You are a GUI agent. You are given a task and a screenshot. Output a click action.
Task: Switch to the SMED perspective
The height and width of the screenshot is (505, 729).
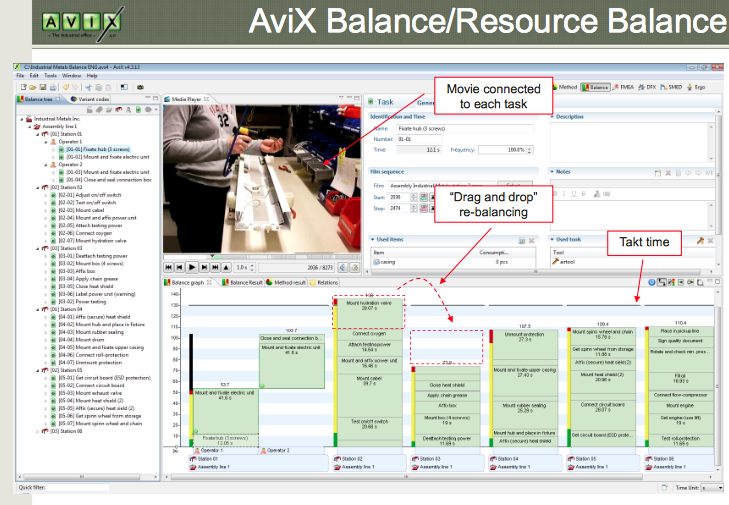pyautogui.click(x=671, y=87)
